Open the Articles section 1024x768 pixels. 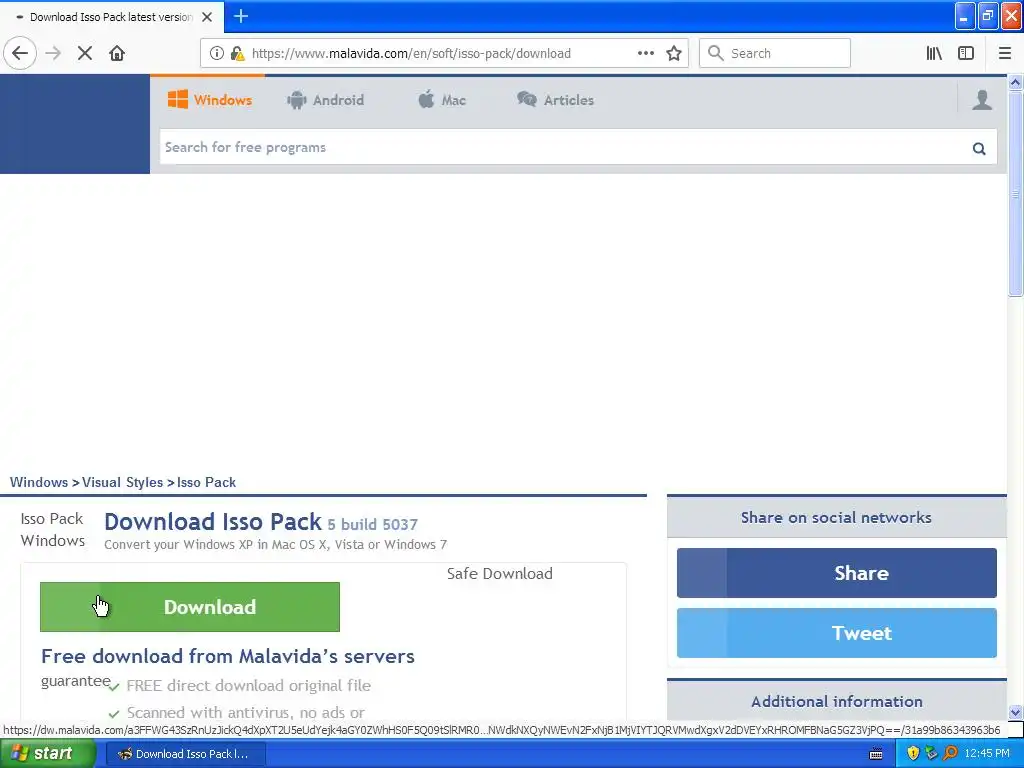556,100
